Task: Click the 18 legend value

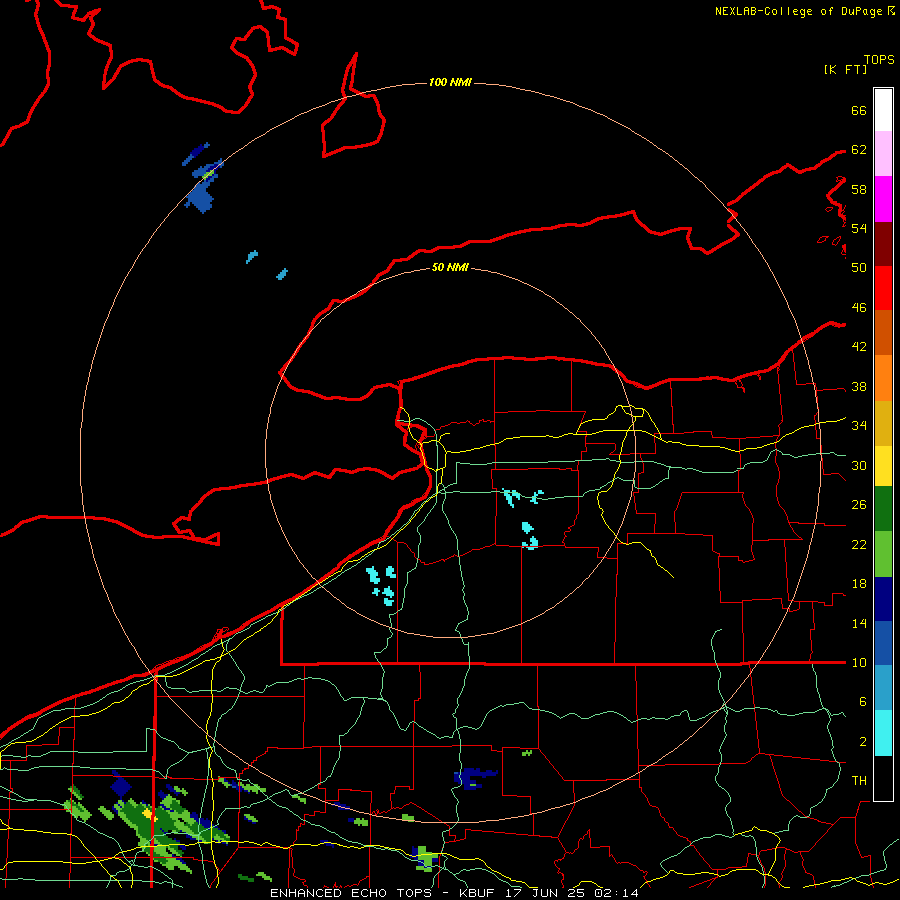Action: click(859, 584)
